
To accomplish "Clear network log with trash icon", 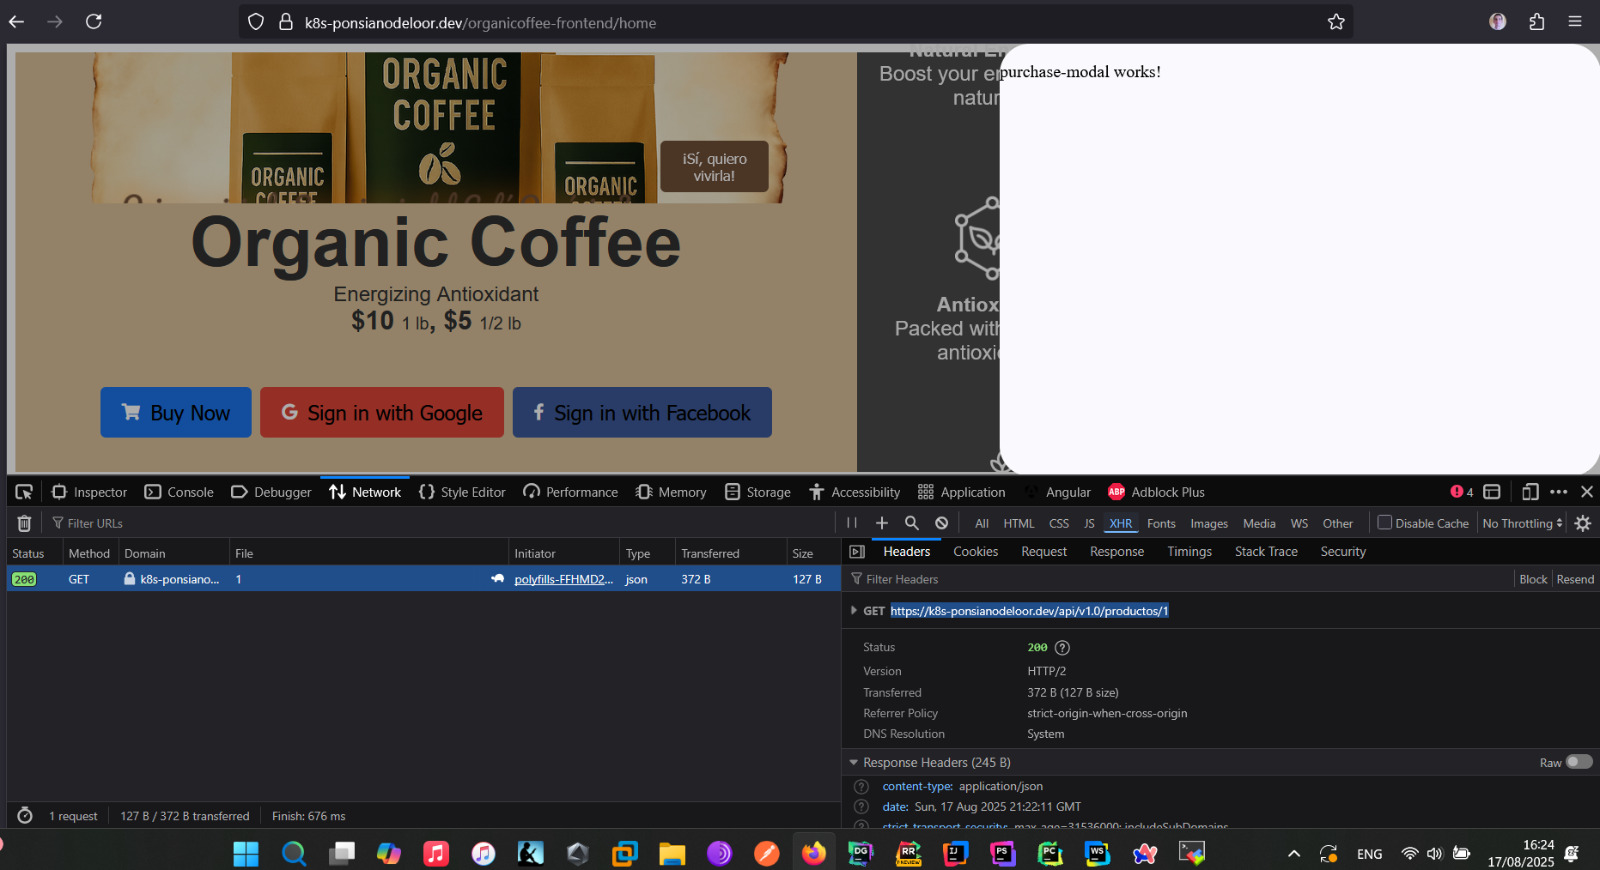I will click(25, 523).
